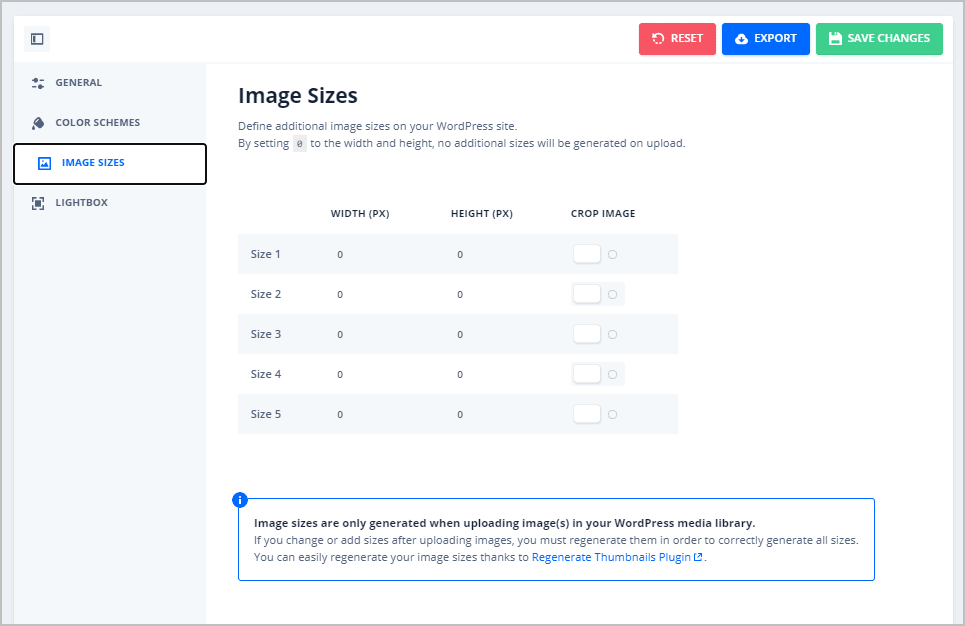The height and width of the screenshot is (626, 965).
Task: Click the RESET button
Action: 677,38
